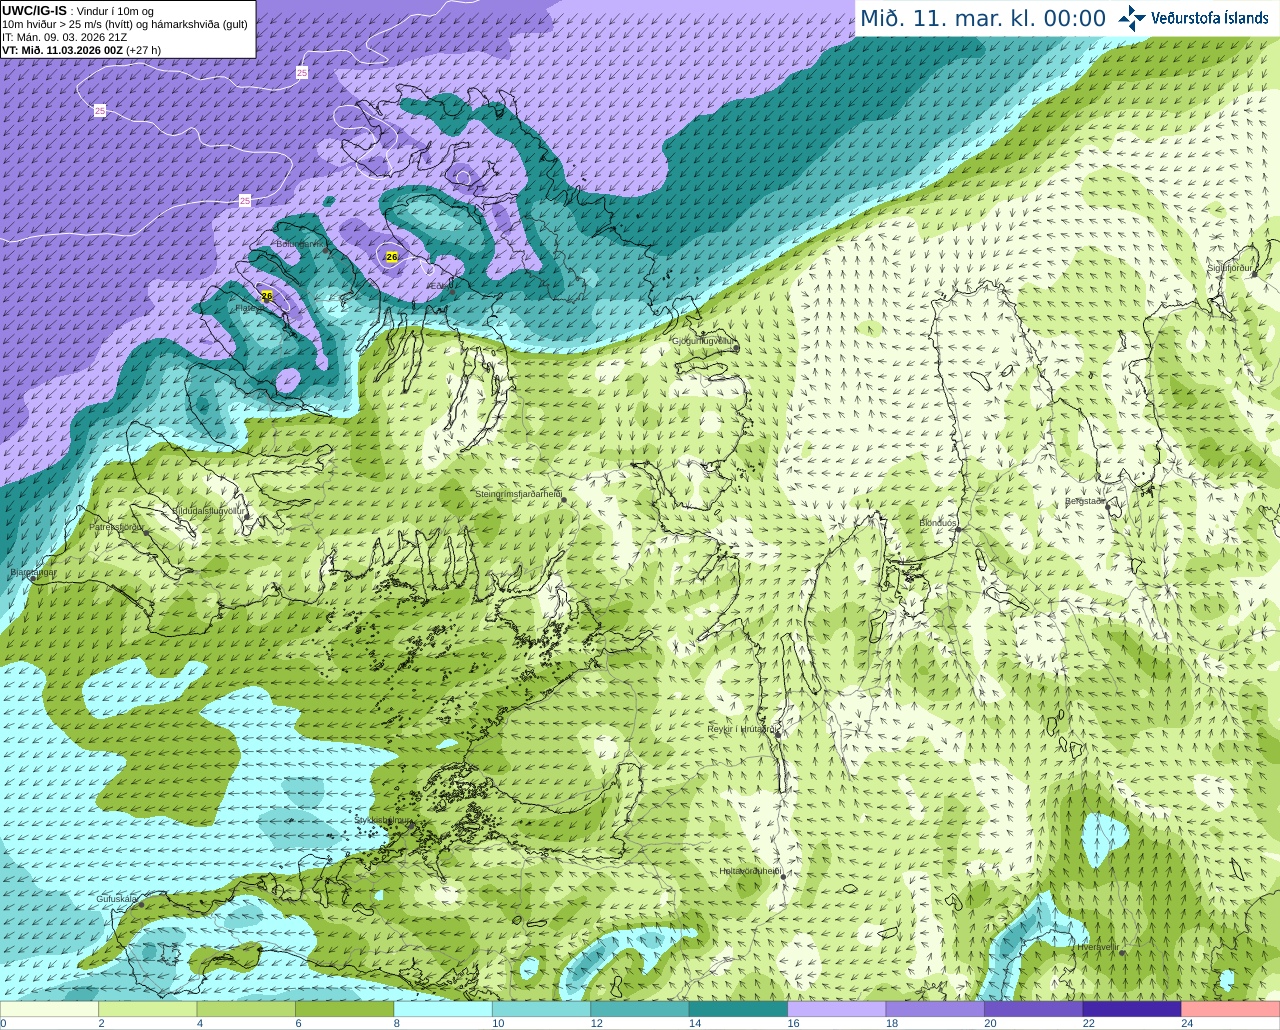1280x1030 pixels.
Task: Click the Stykkishólmur station label
Action: point(383,820)
